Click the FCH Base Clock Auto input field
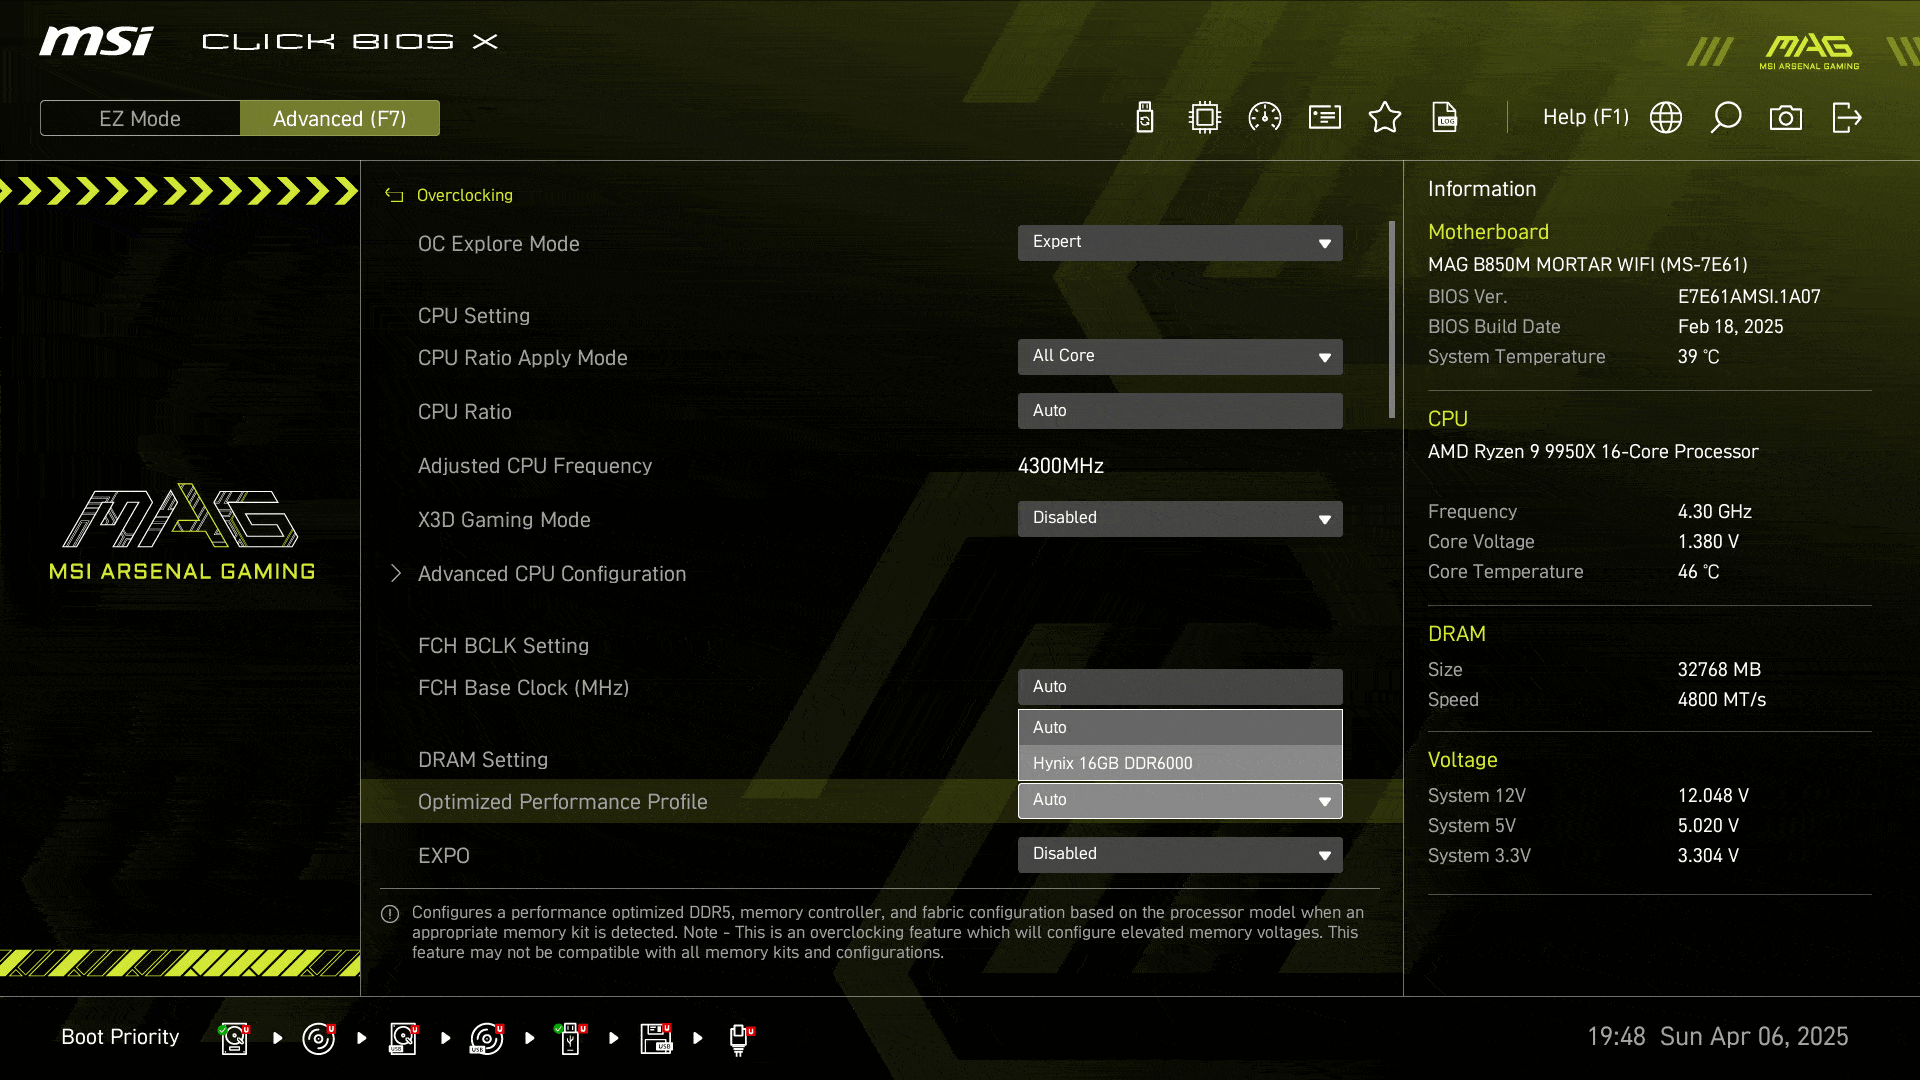 point(1180,686)
